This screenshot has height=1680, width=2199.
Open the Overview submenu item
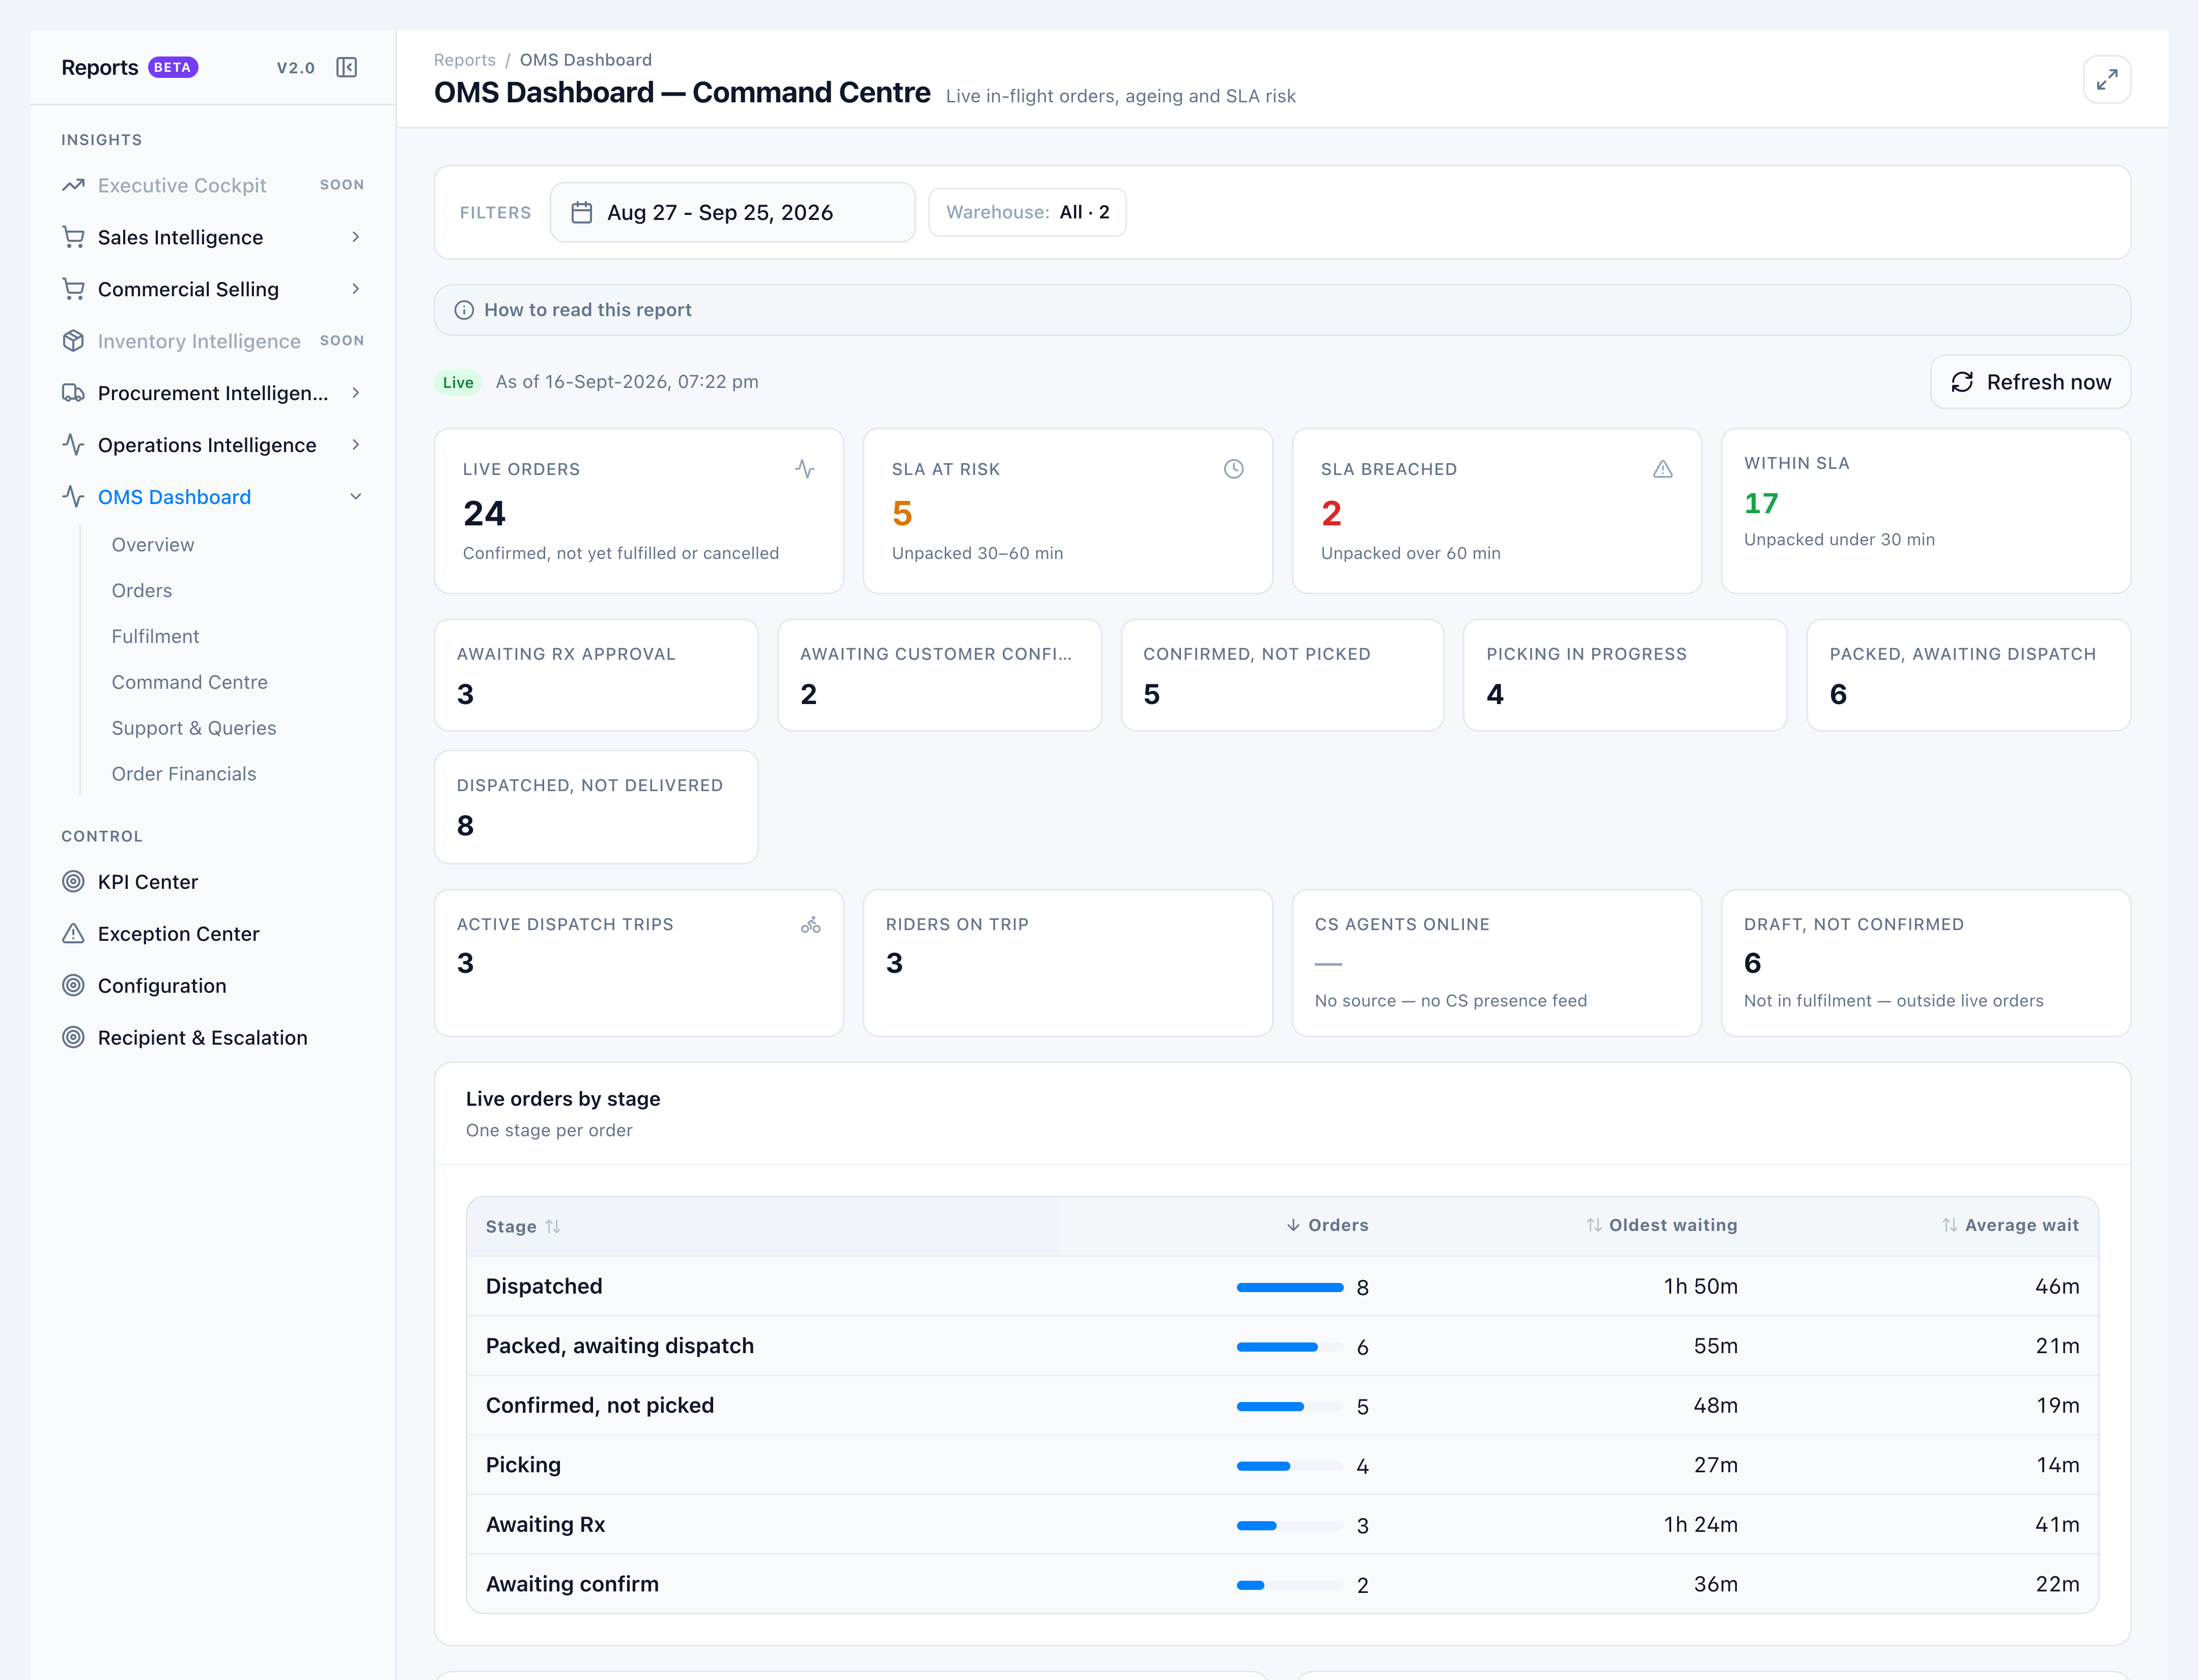tap(153, 545)
